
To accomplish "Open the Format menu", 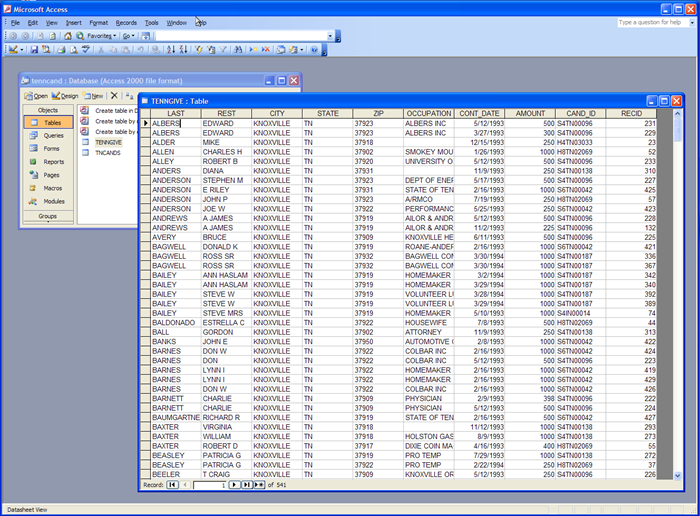I will [98, 22].
